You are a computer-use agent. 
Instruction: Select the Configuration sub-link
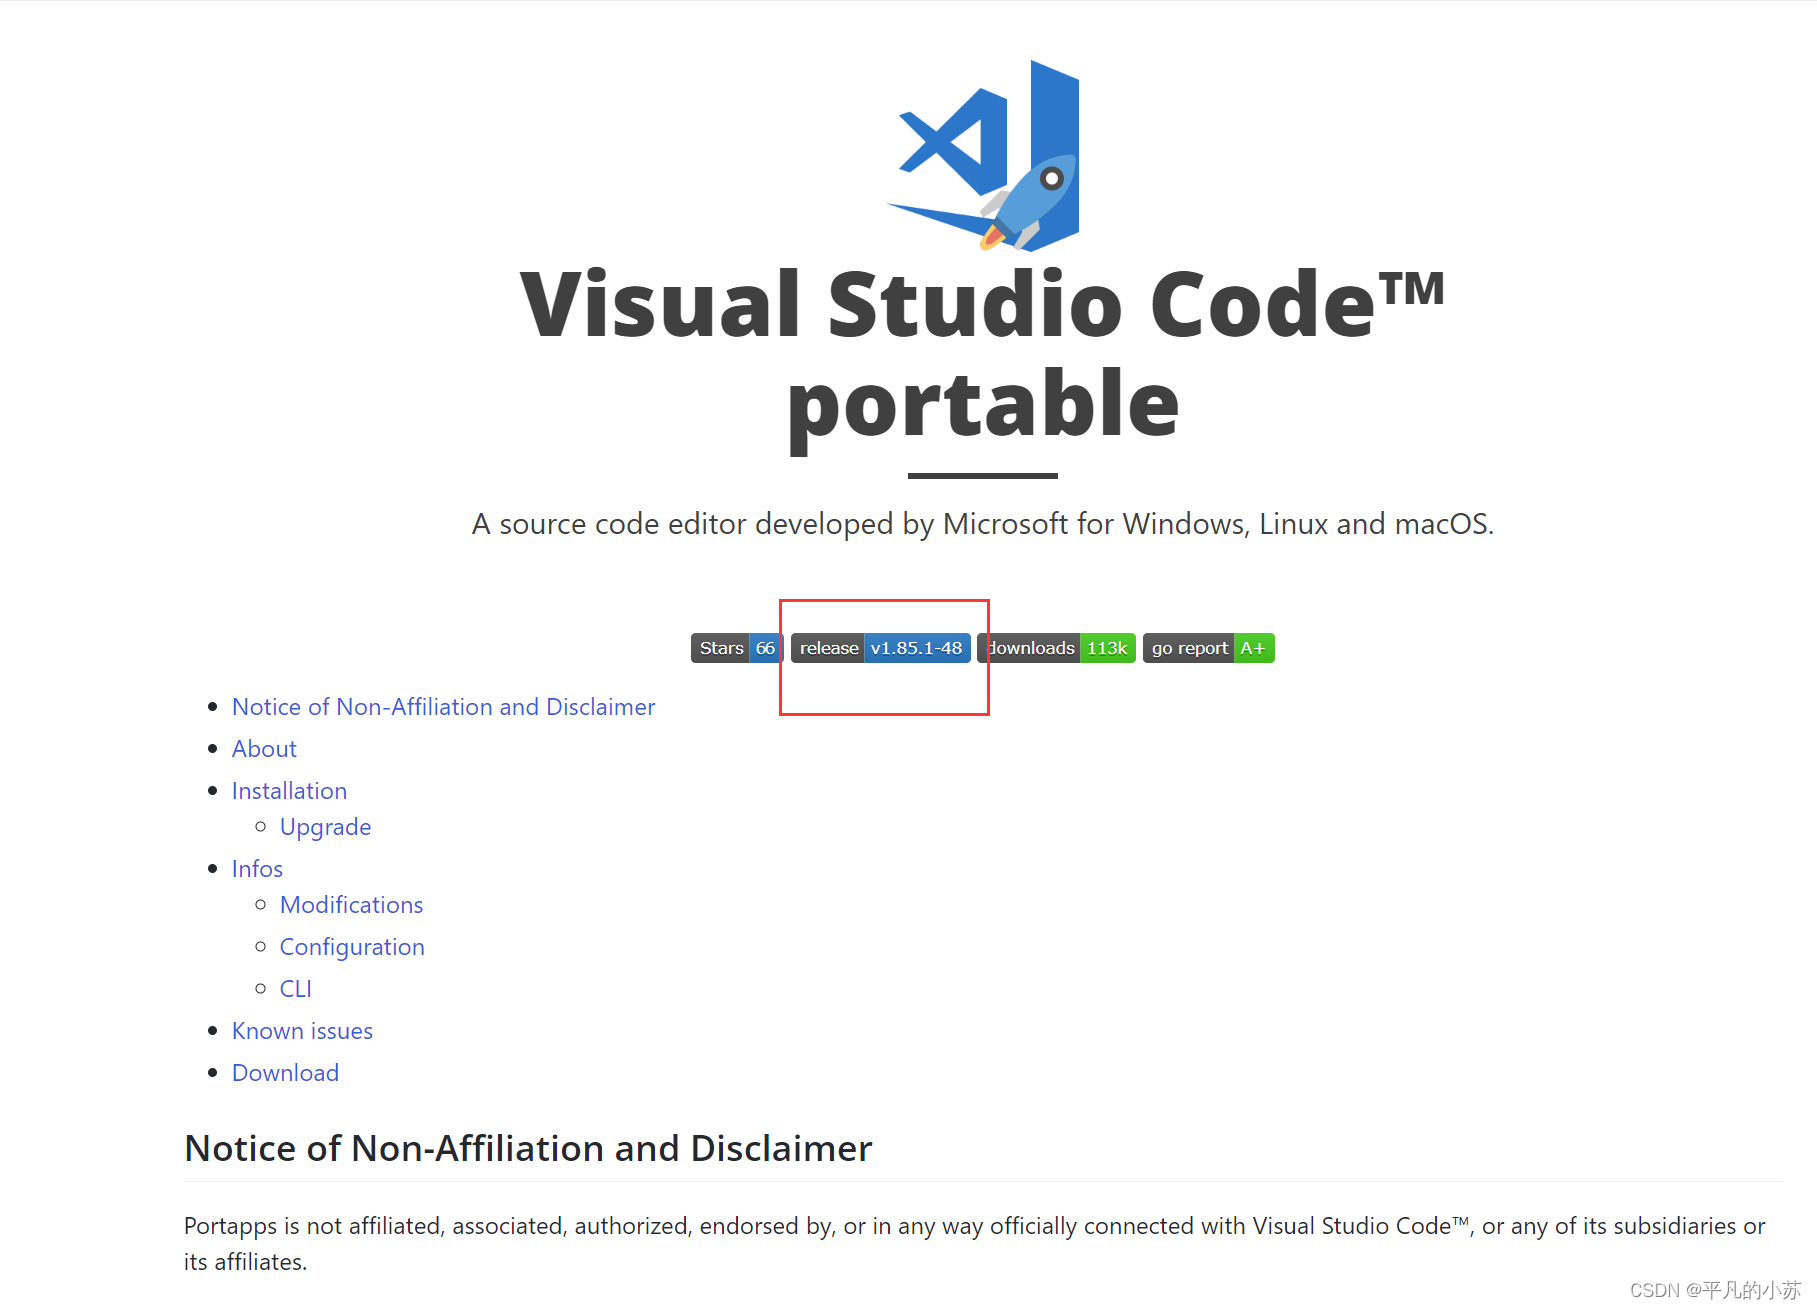(352, 947)
